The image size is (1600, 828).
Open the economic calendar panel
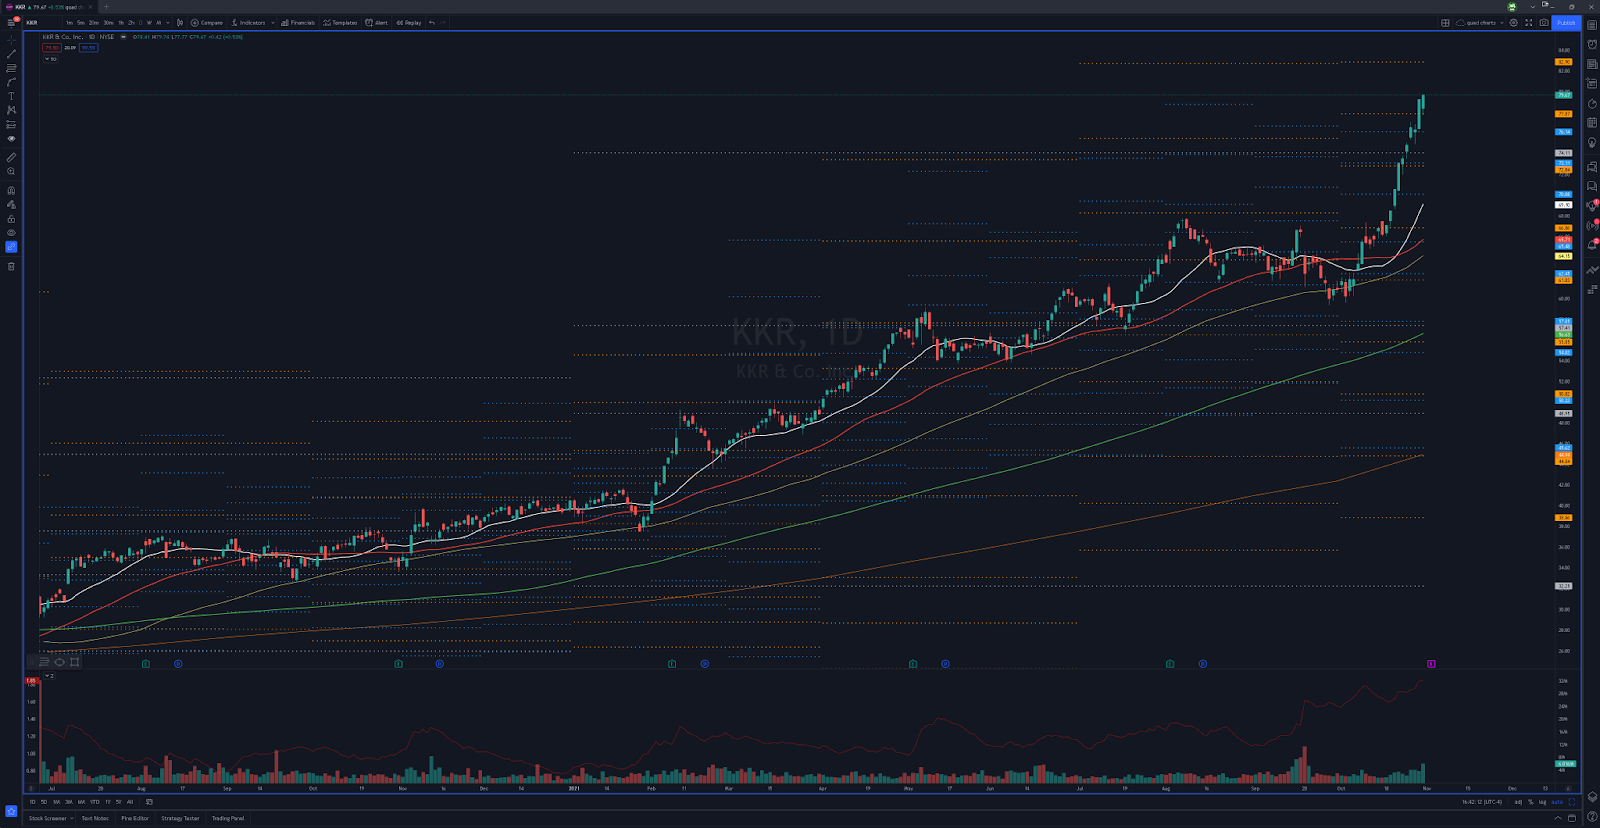[1592, 123]
